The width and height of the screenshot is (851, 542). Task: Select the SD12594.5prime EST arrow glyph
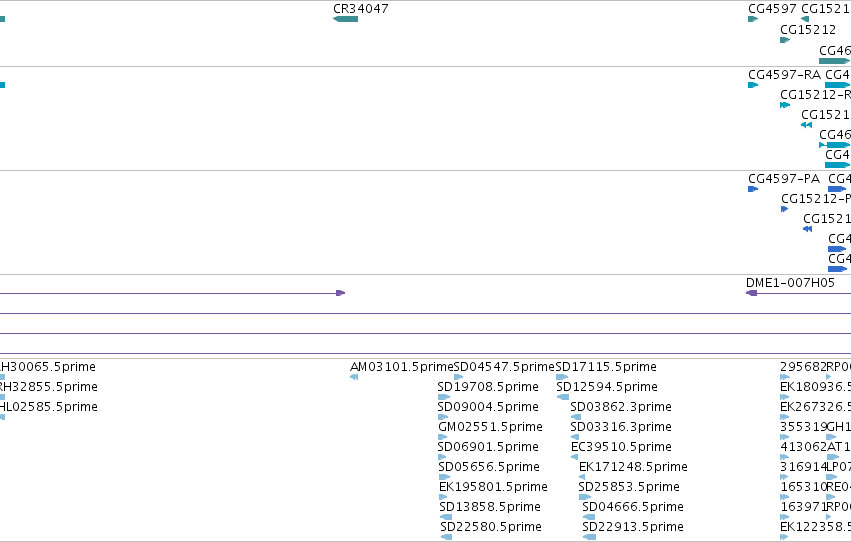point(563,397)
